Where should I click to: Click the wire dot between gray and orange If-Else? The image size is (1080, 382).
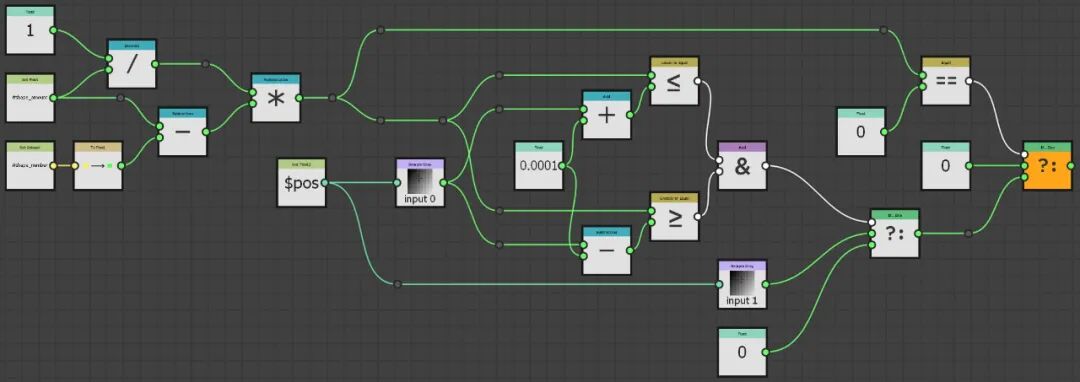point(968,233)
